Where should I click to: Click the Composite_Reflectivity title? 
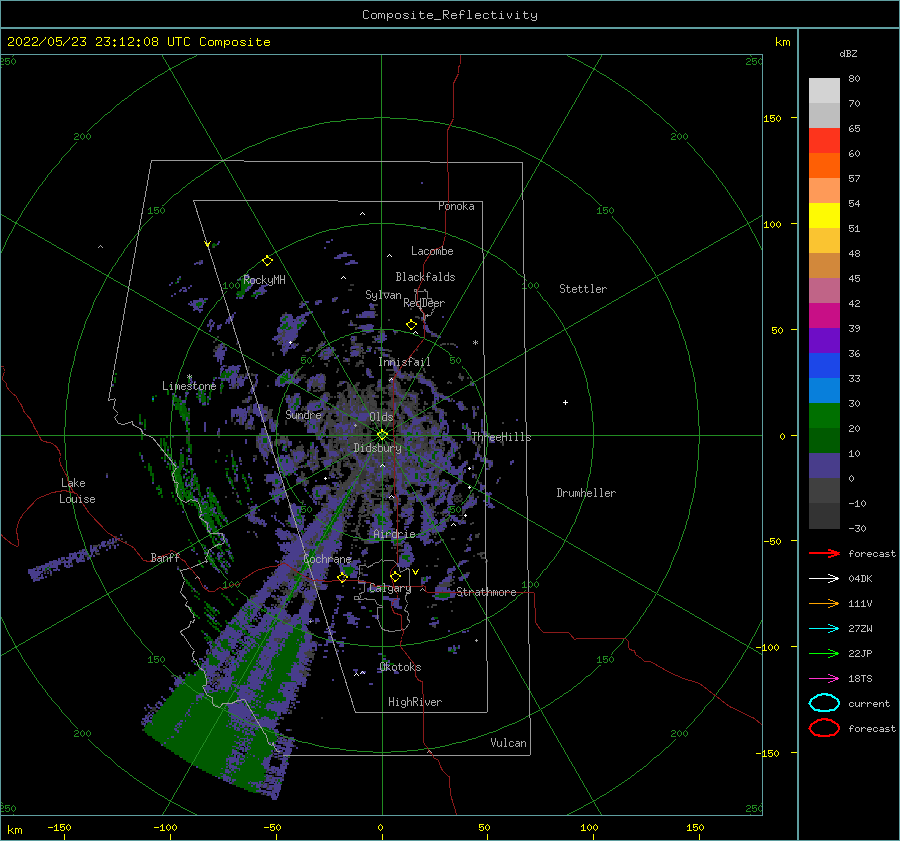coord(450,15)
